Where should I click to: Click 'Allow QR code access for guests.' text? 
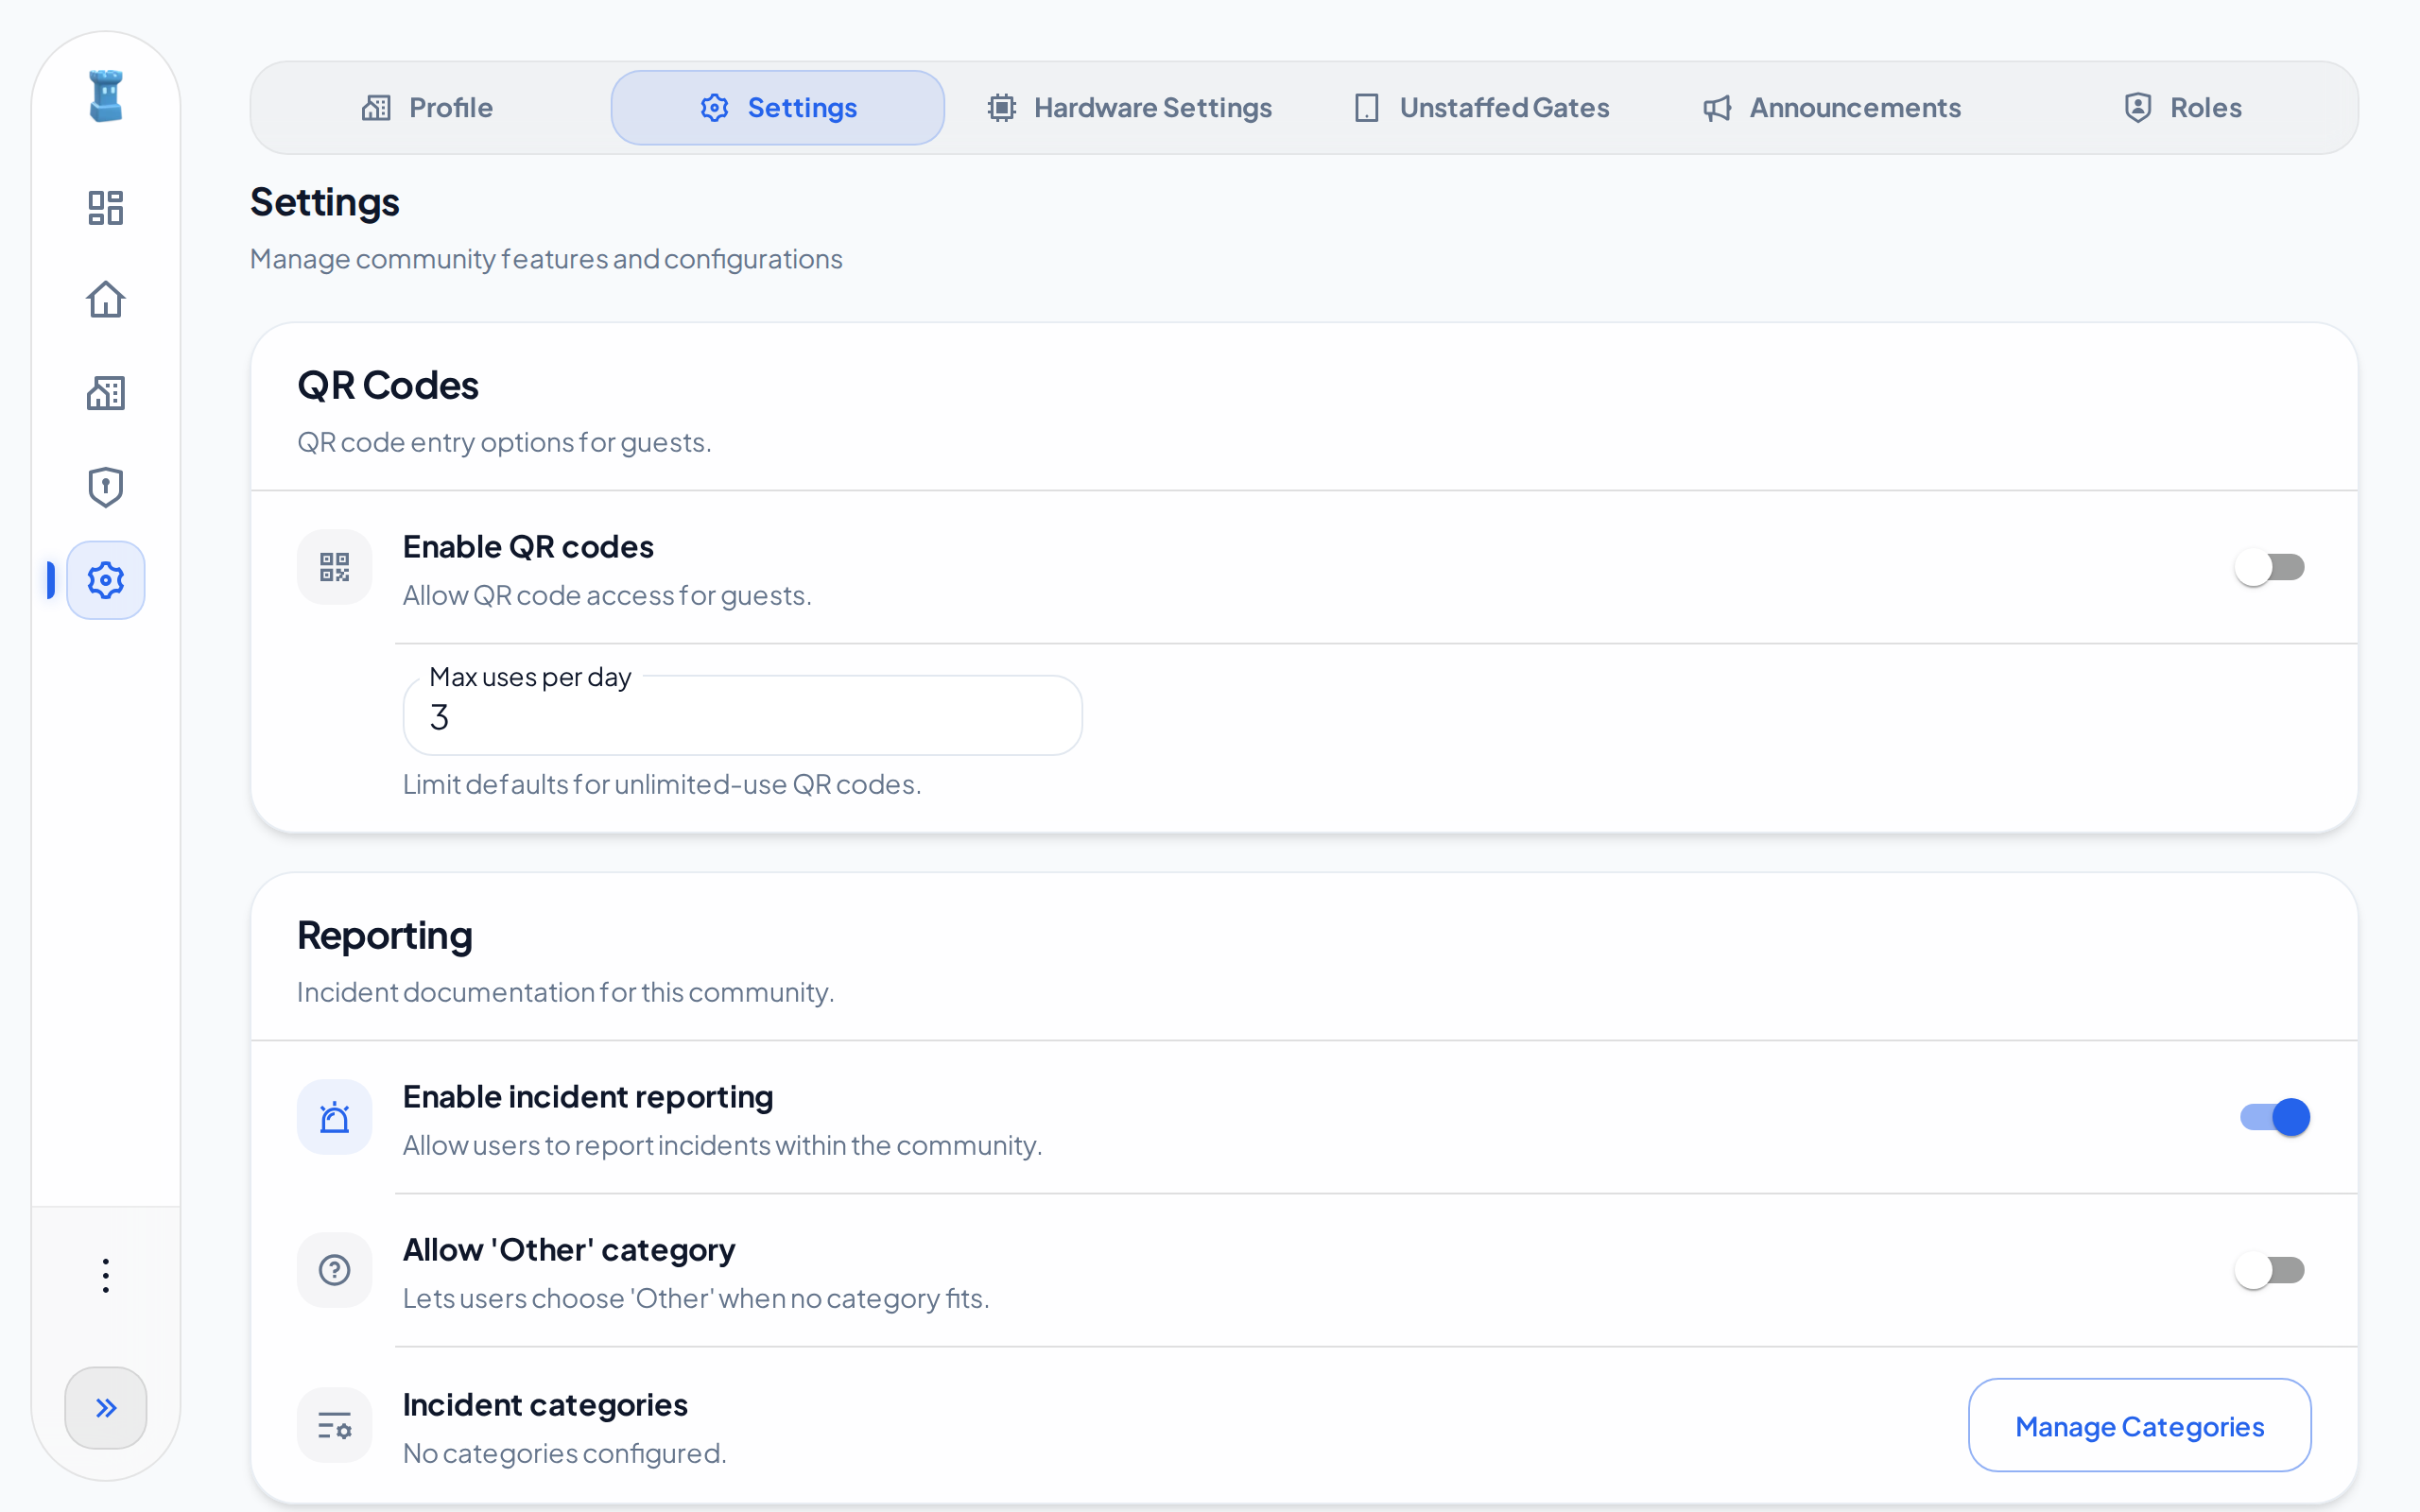607,595
